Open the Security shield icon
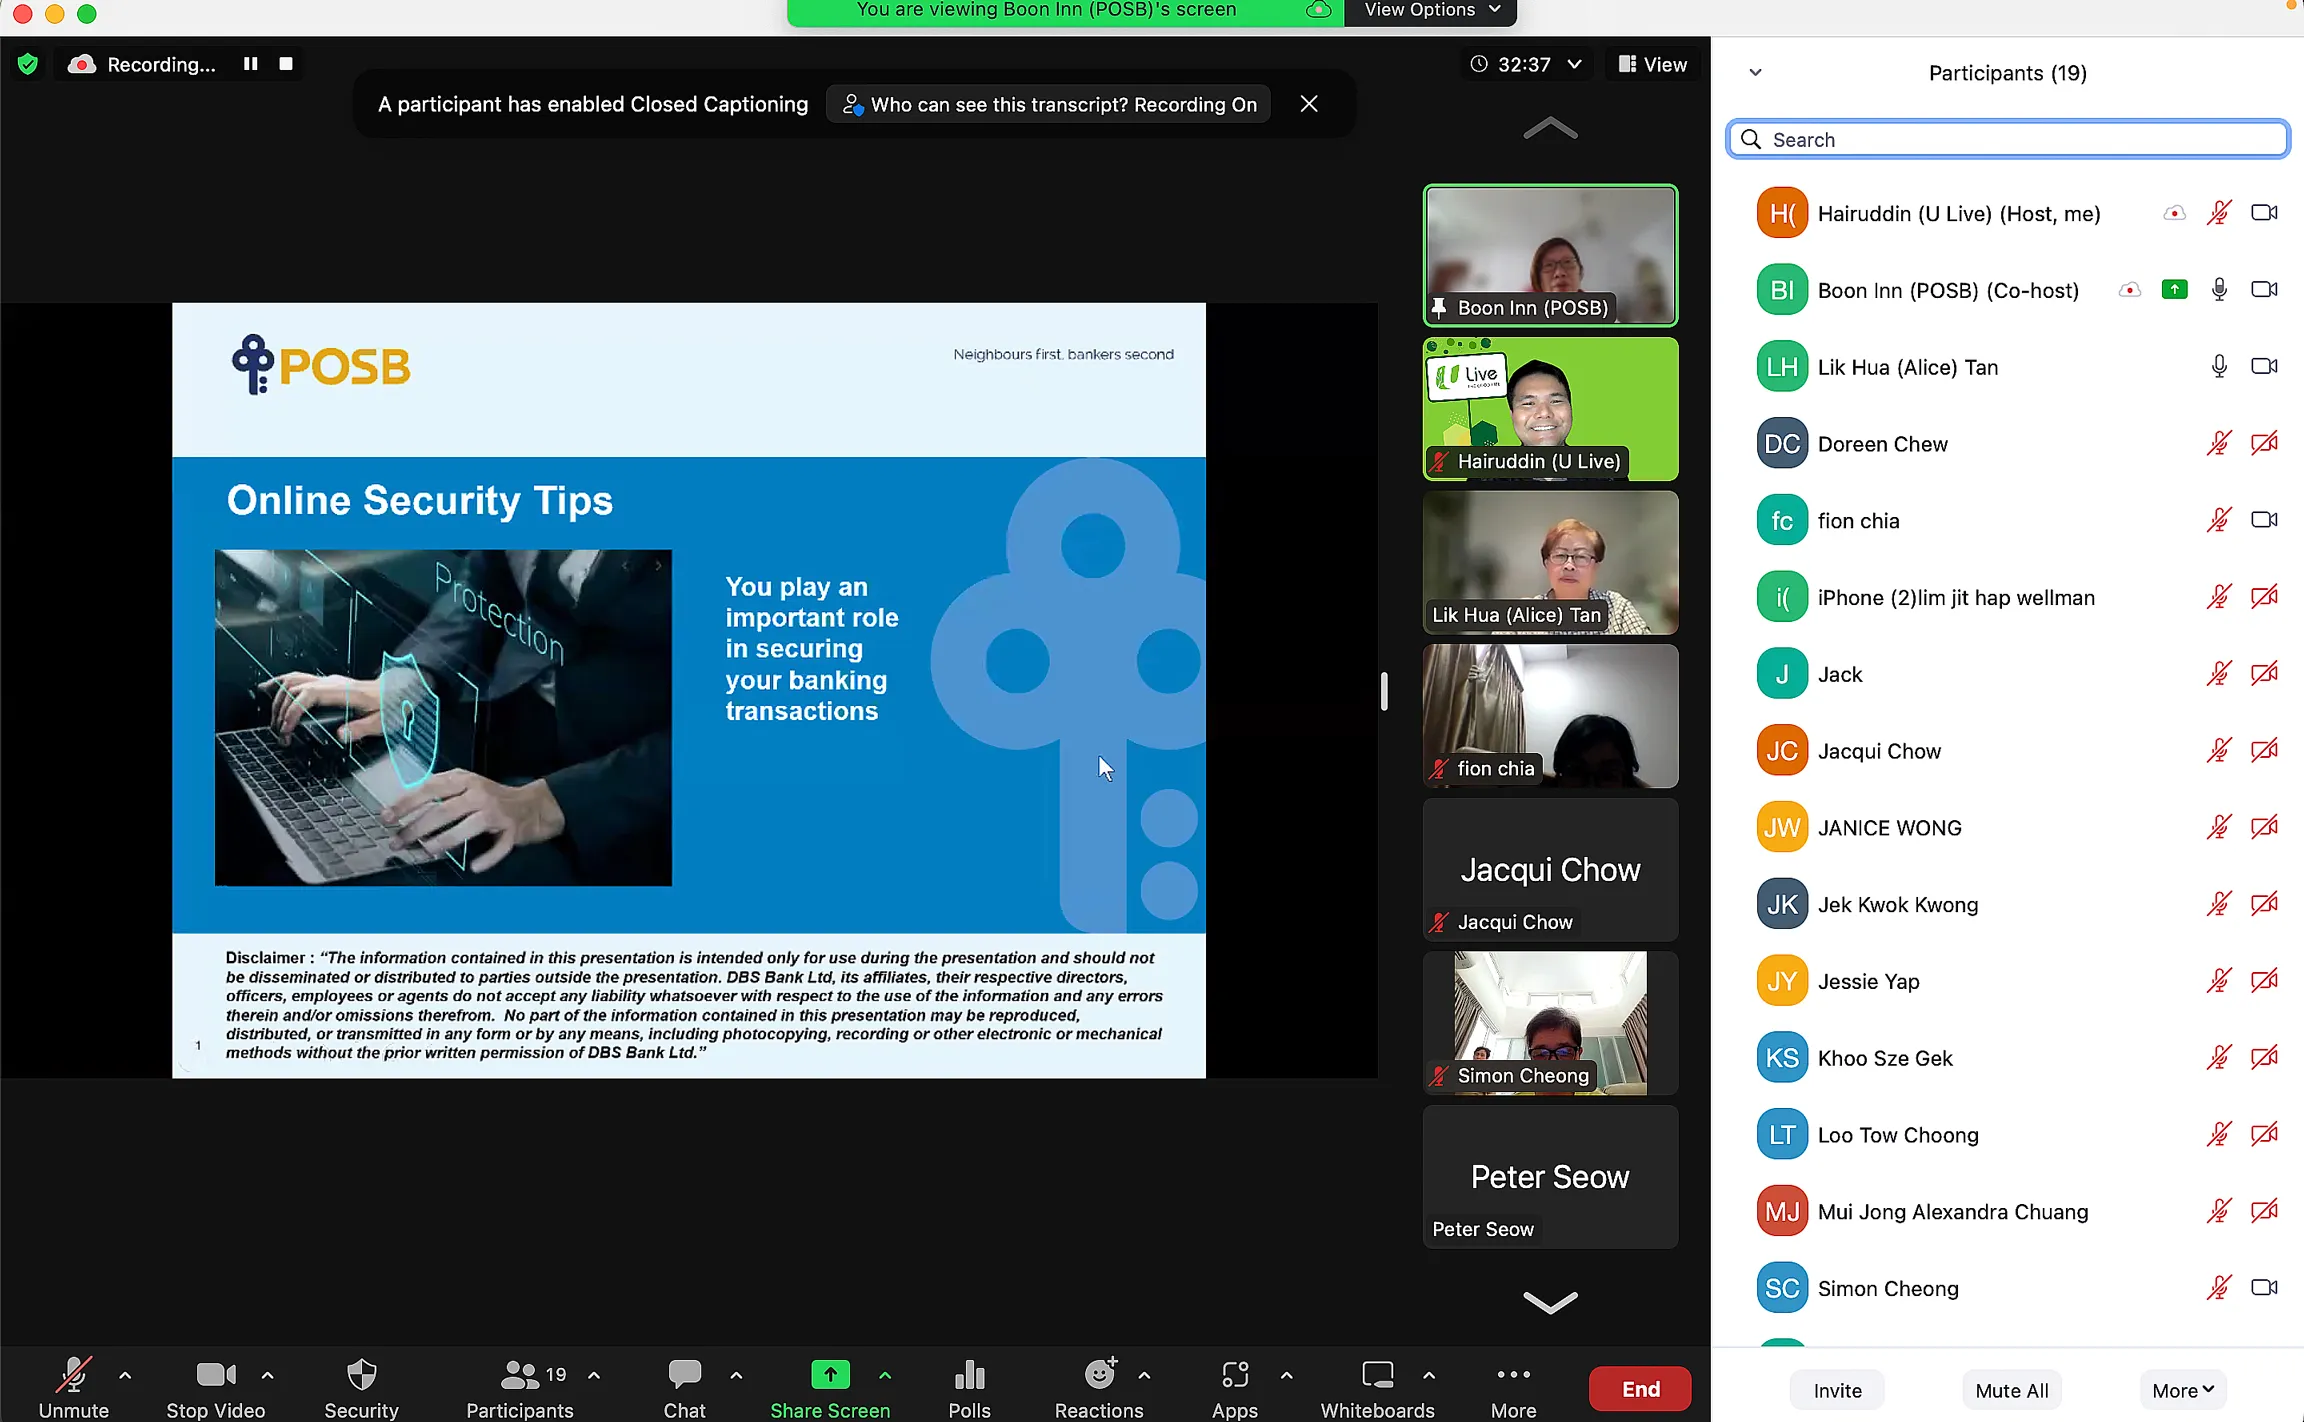This screenshot has width=2304, height=1422. tap(361, 1375)
